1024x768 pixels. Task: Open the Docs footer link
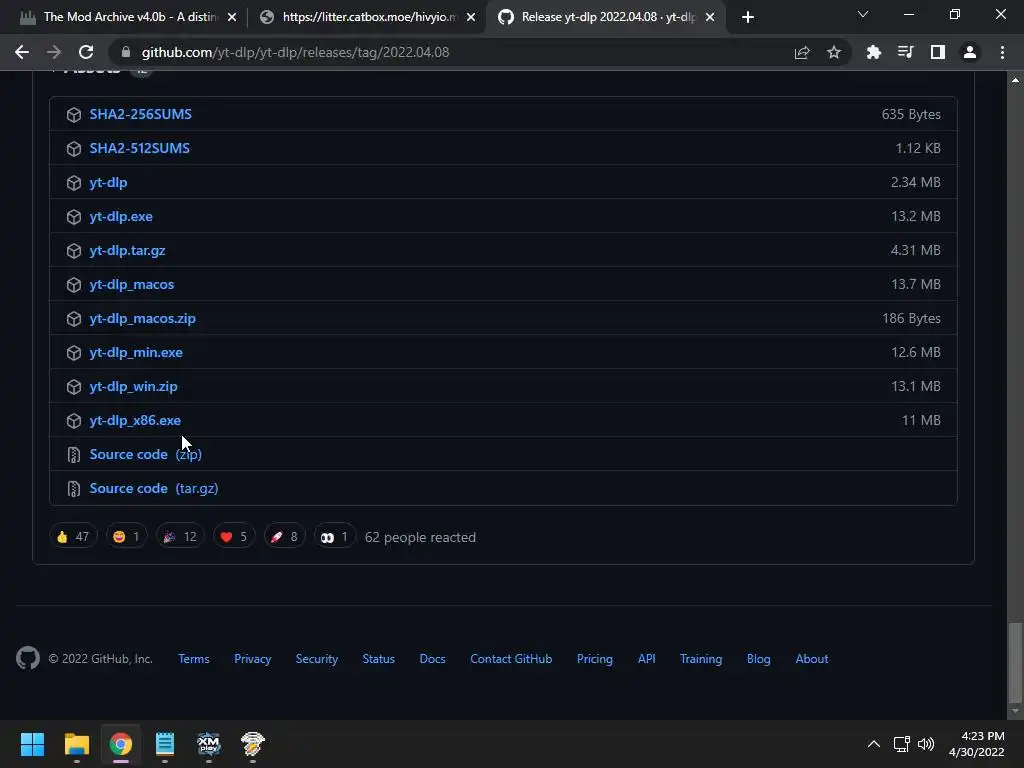[x=432, y=659]
